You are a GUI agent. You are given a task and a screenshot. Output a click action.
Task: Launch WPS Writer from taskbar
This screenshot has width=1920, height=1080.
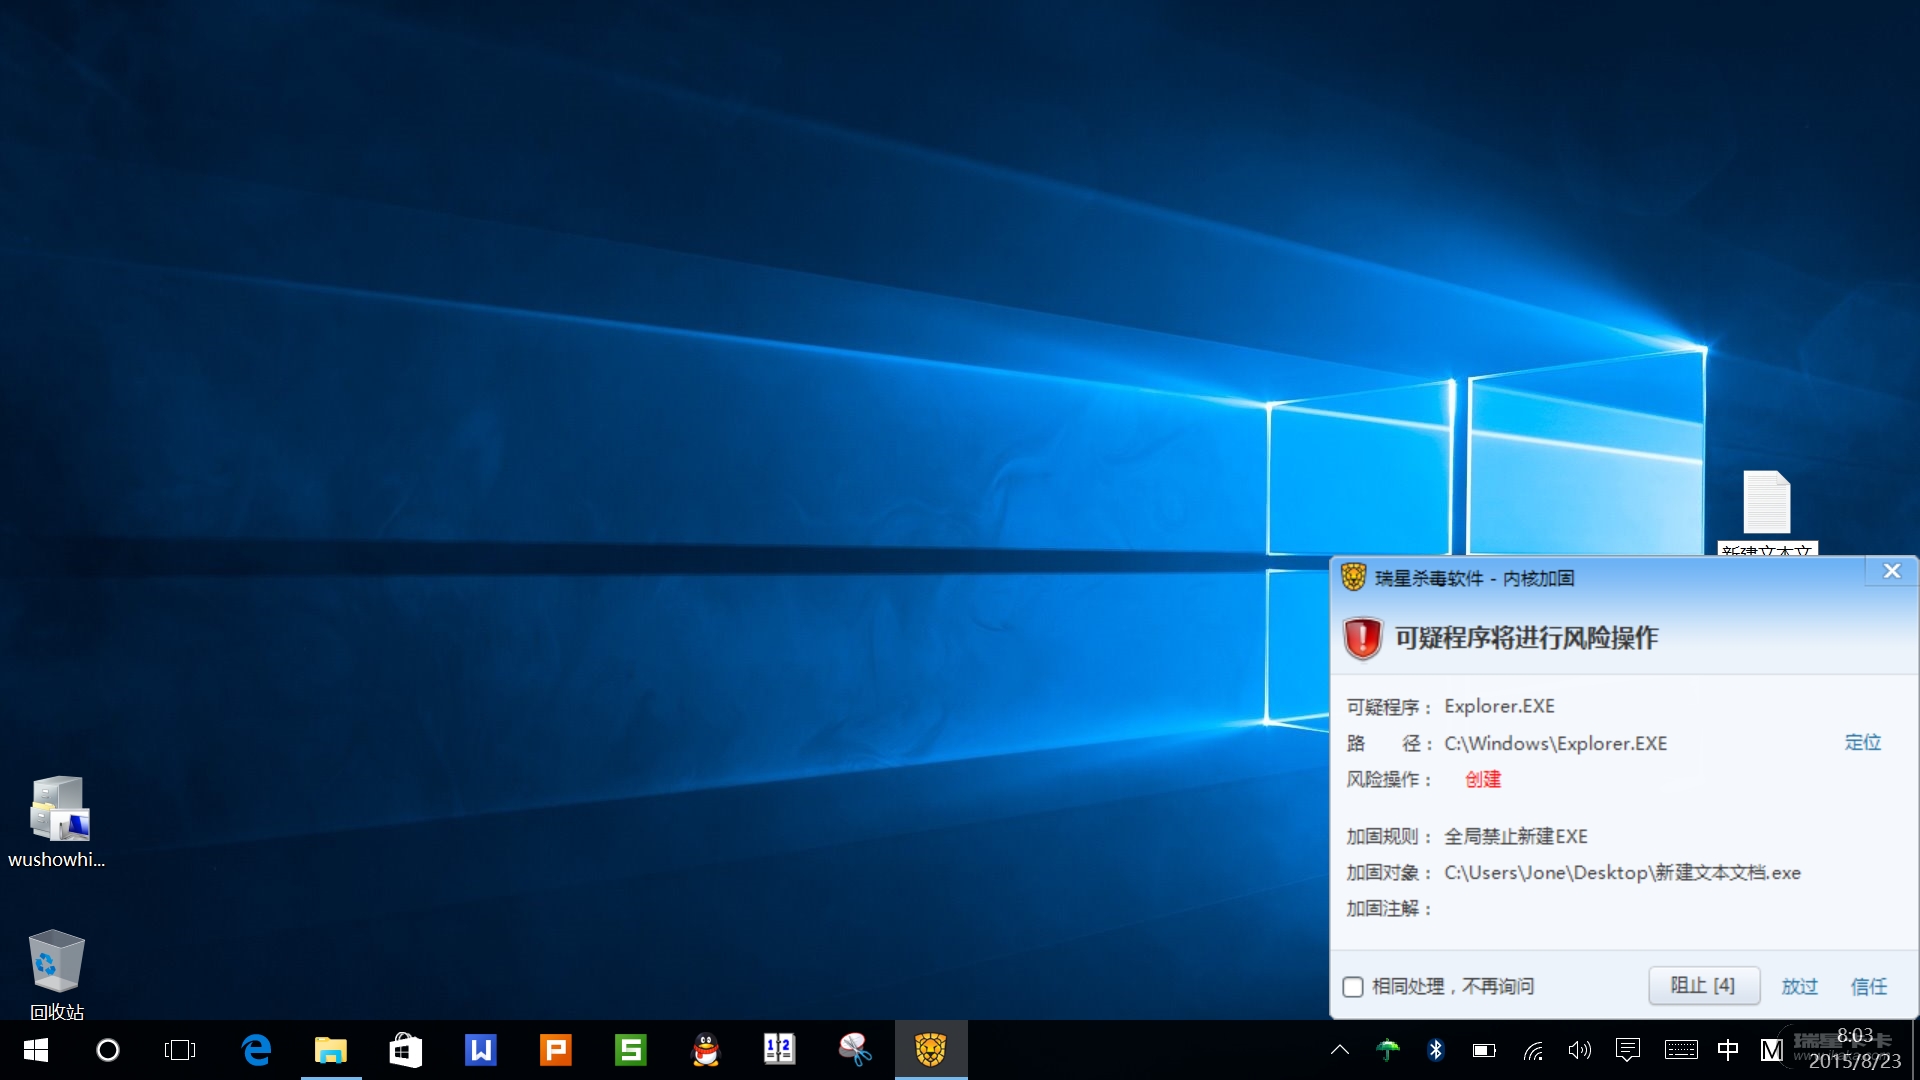pos(481,1050)
